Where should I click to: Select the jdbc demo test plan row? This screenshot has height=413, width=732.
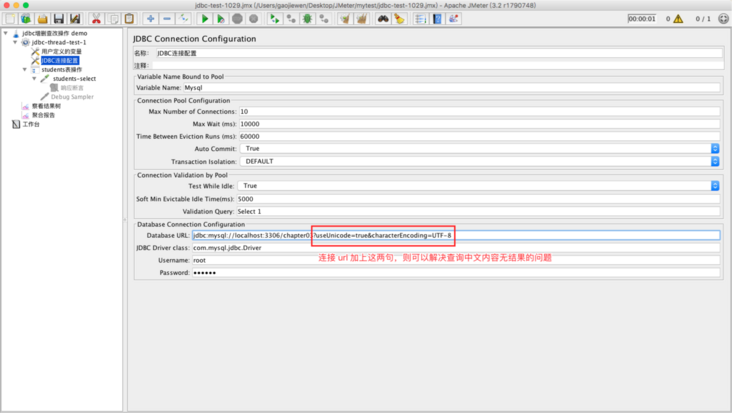(x=55, y=33)
